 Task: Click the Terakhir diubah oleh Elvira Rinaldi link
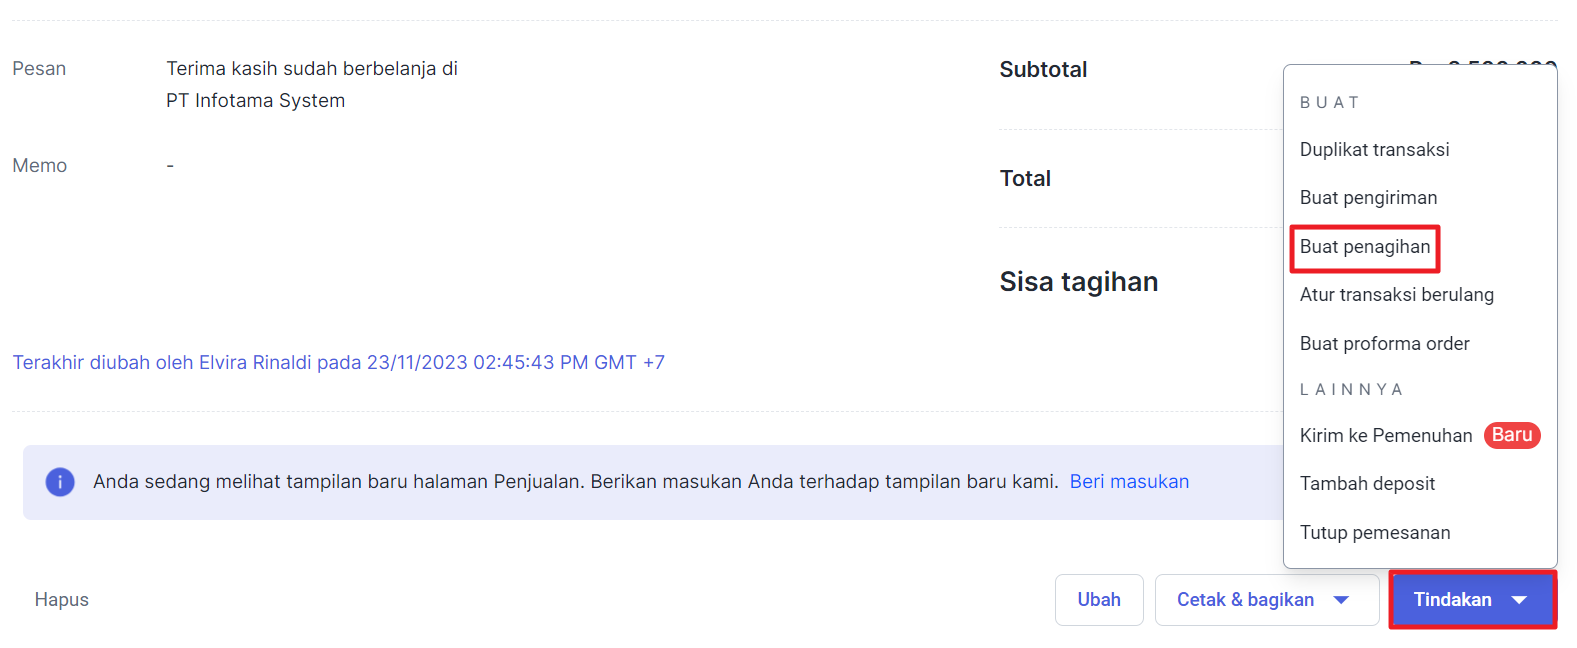[338, 363]
